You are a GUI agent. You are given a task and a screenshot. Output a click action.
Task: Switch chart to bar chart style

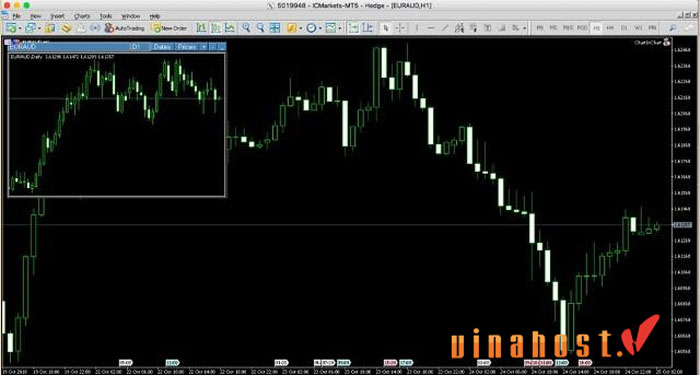201,28
